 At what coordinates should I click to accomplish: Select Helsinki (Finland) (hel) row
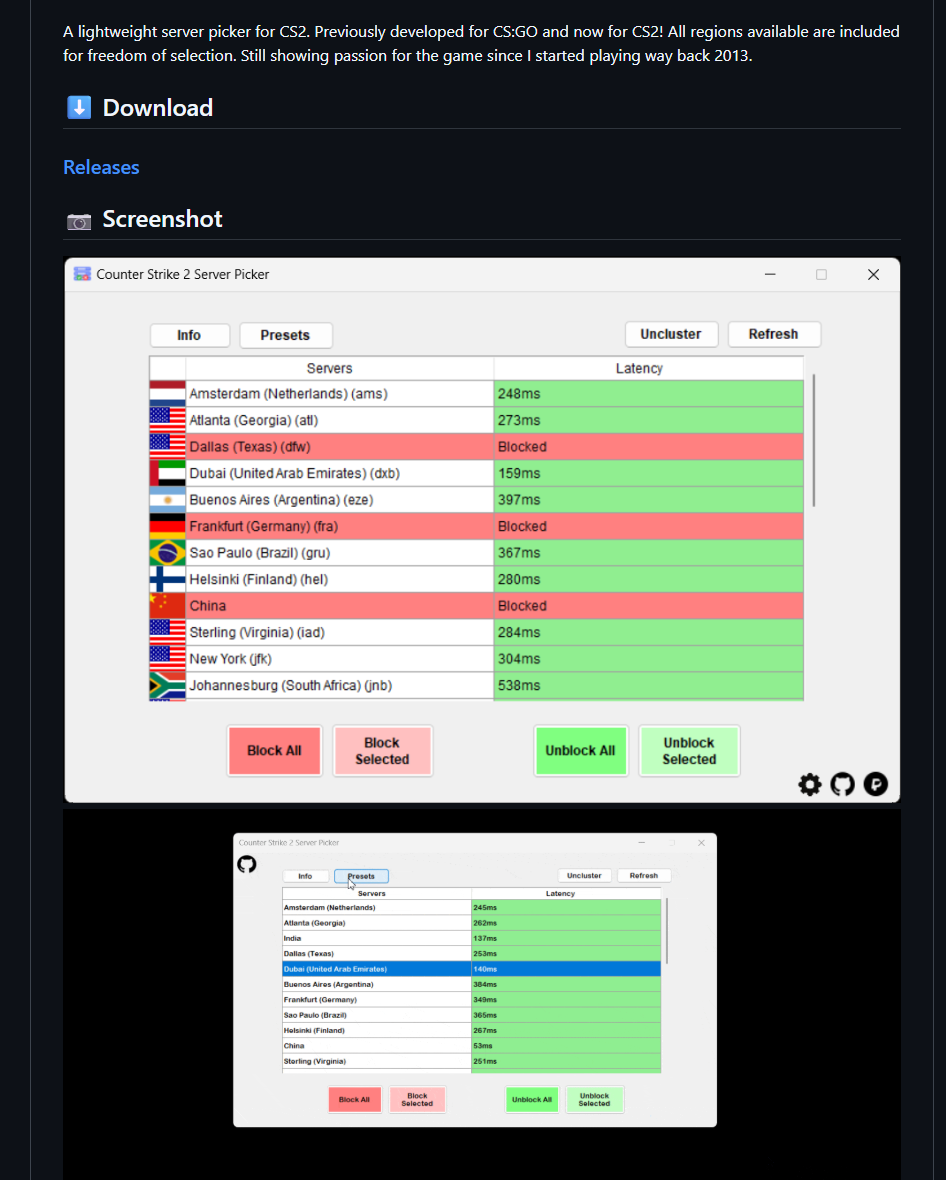point(476,579)
